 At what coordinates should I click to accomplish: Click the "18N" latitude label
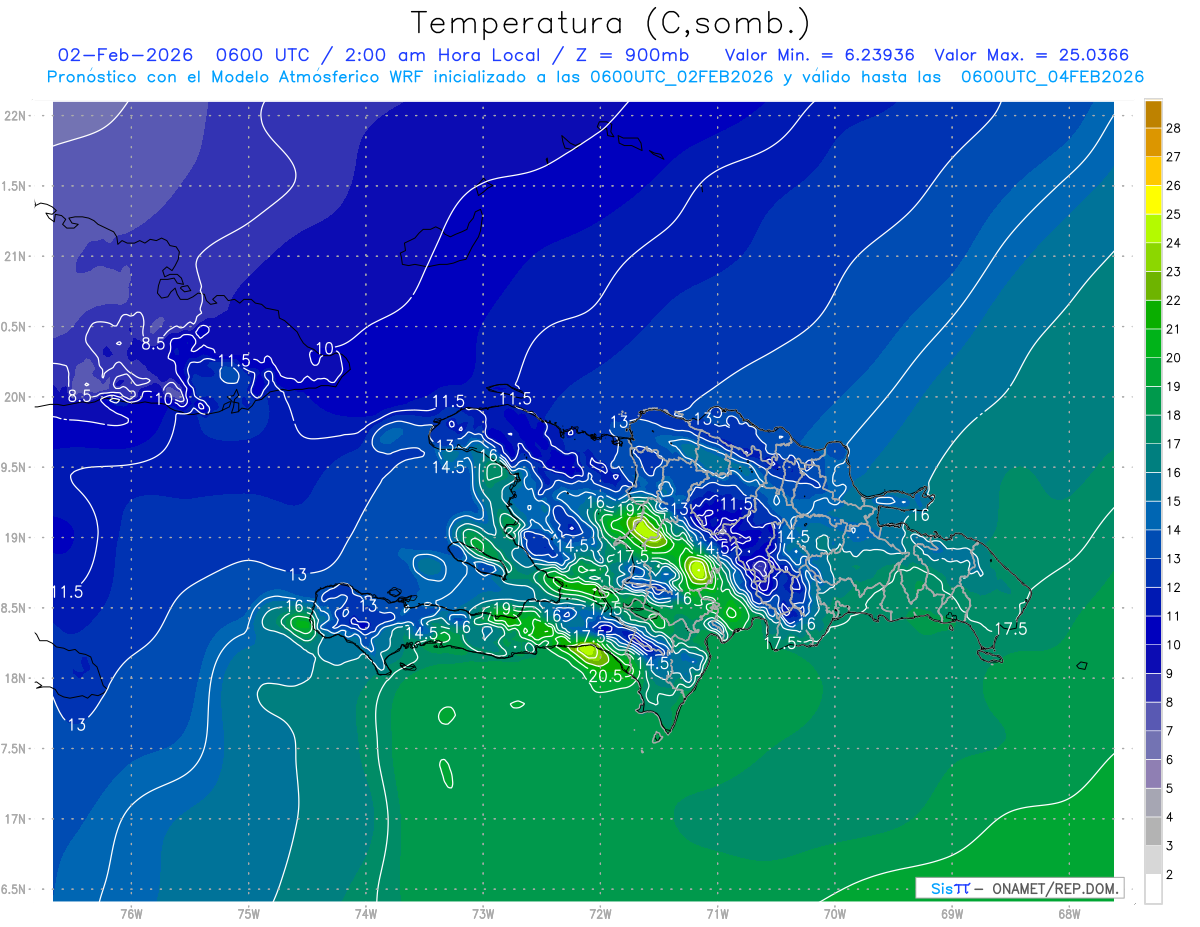click(15, 678)
